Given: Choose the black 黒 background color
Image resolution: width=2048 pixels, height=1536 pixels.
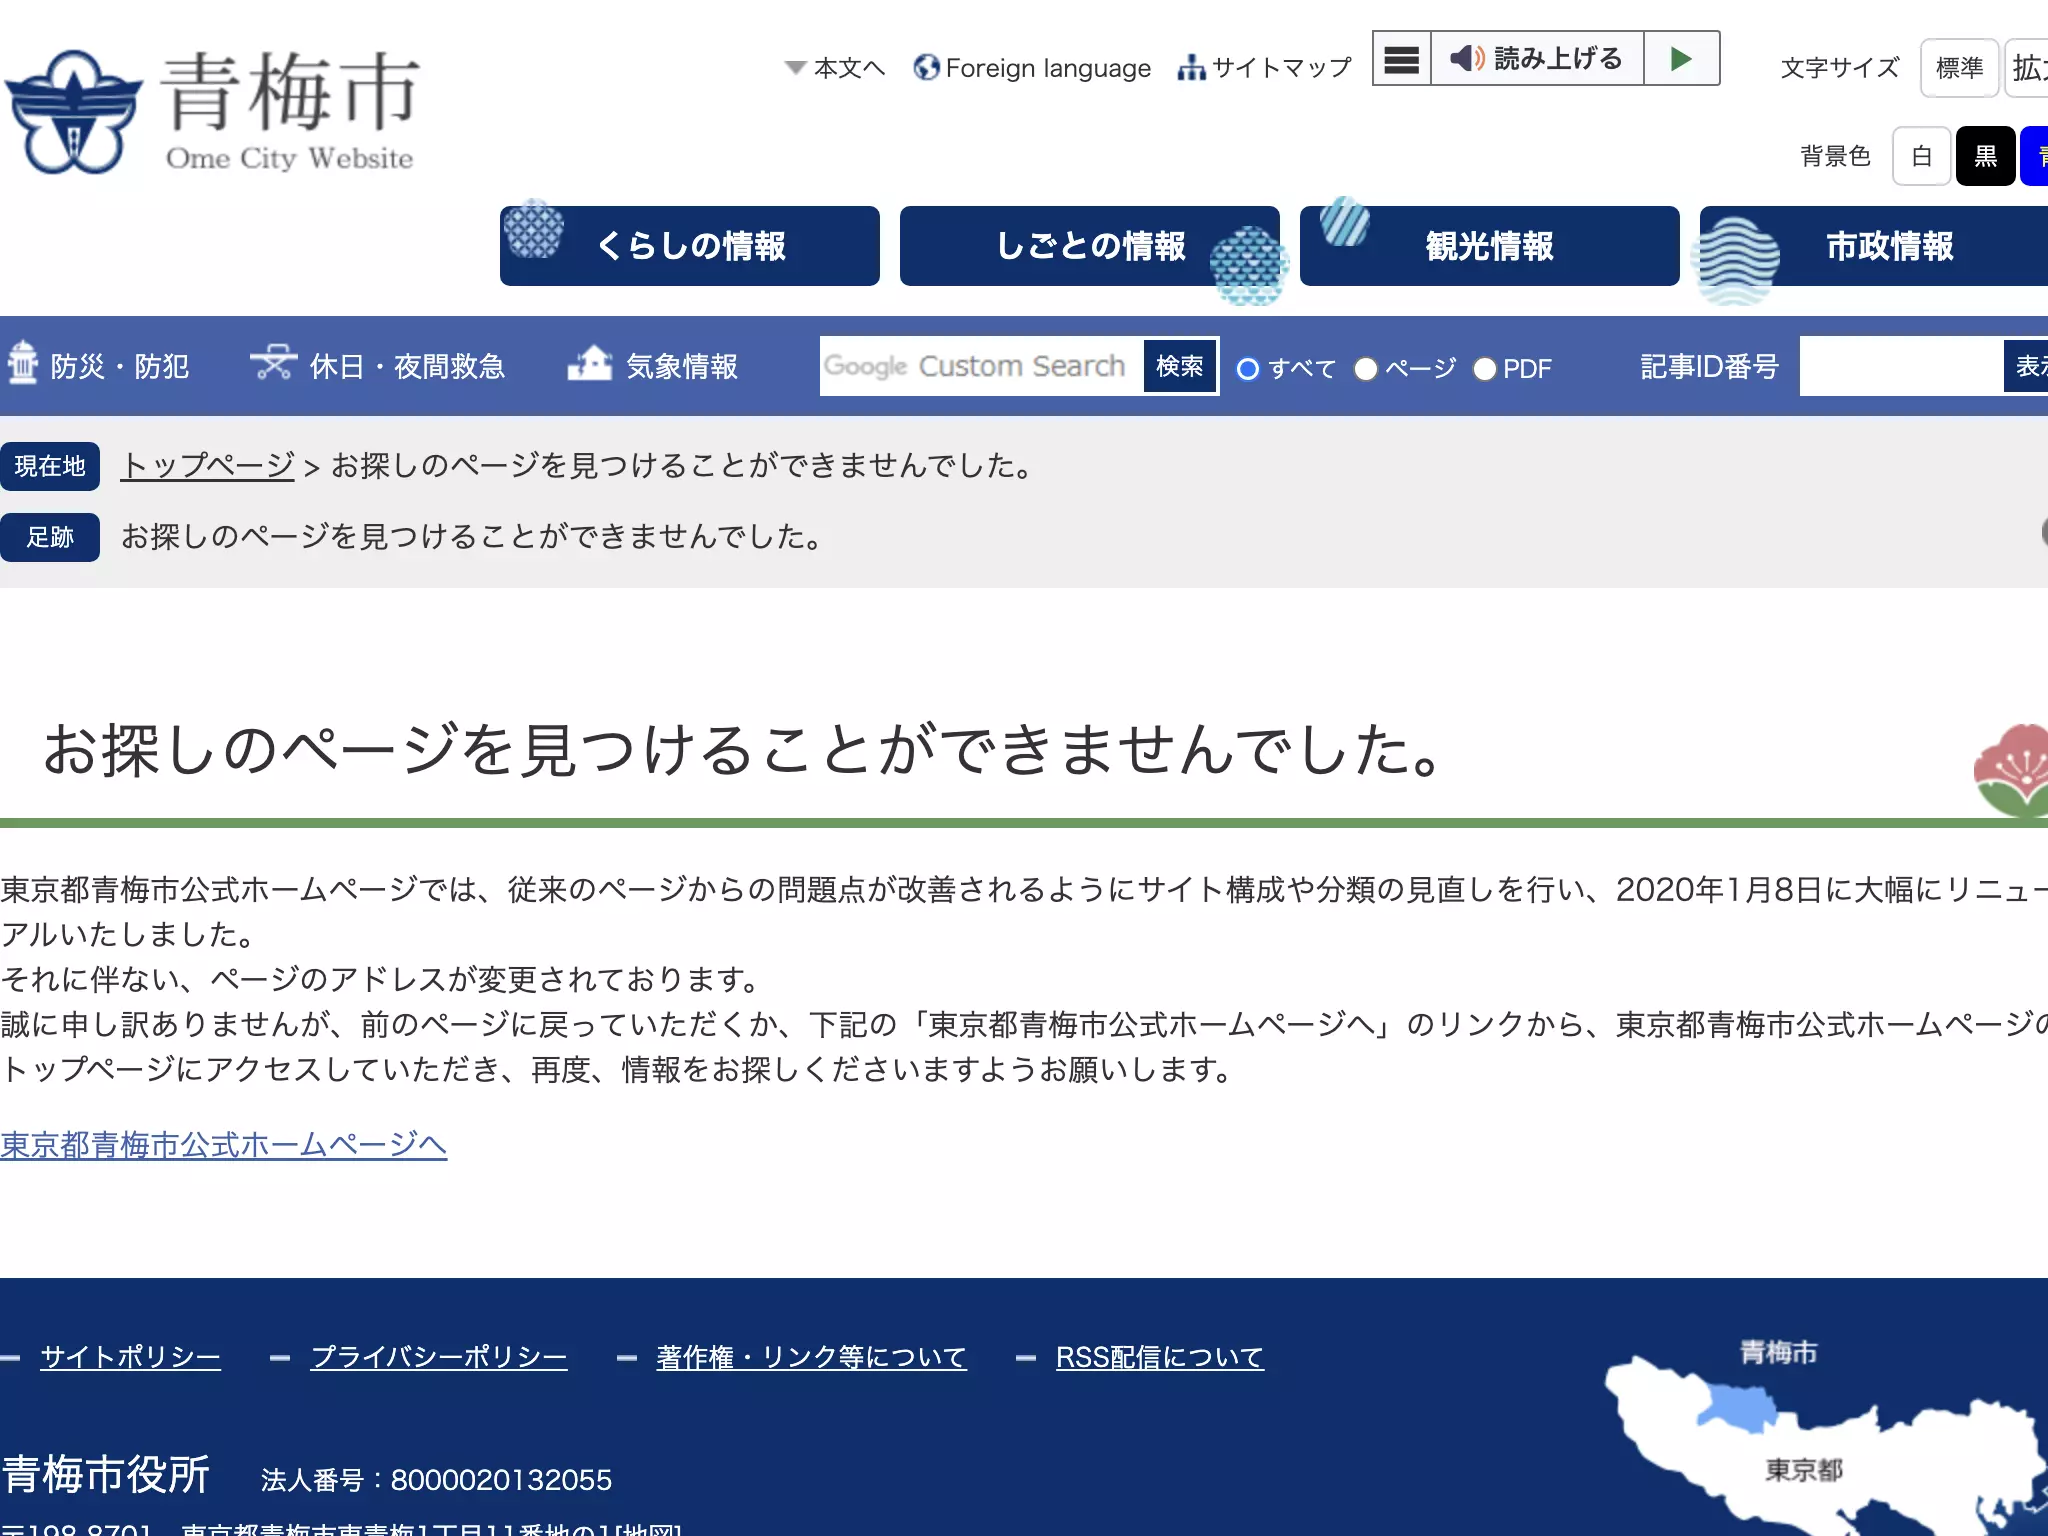Looking at the screenshot, I should (1985, 156).
